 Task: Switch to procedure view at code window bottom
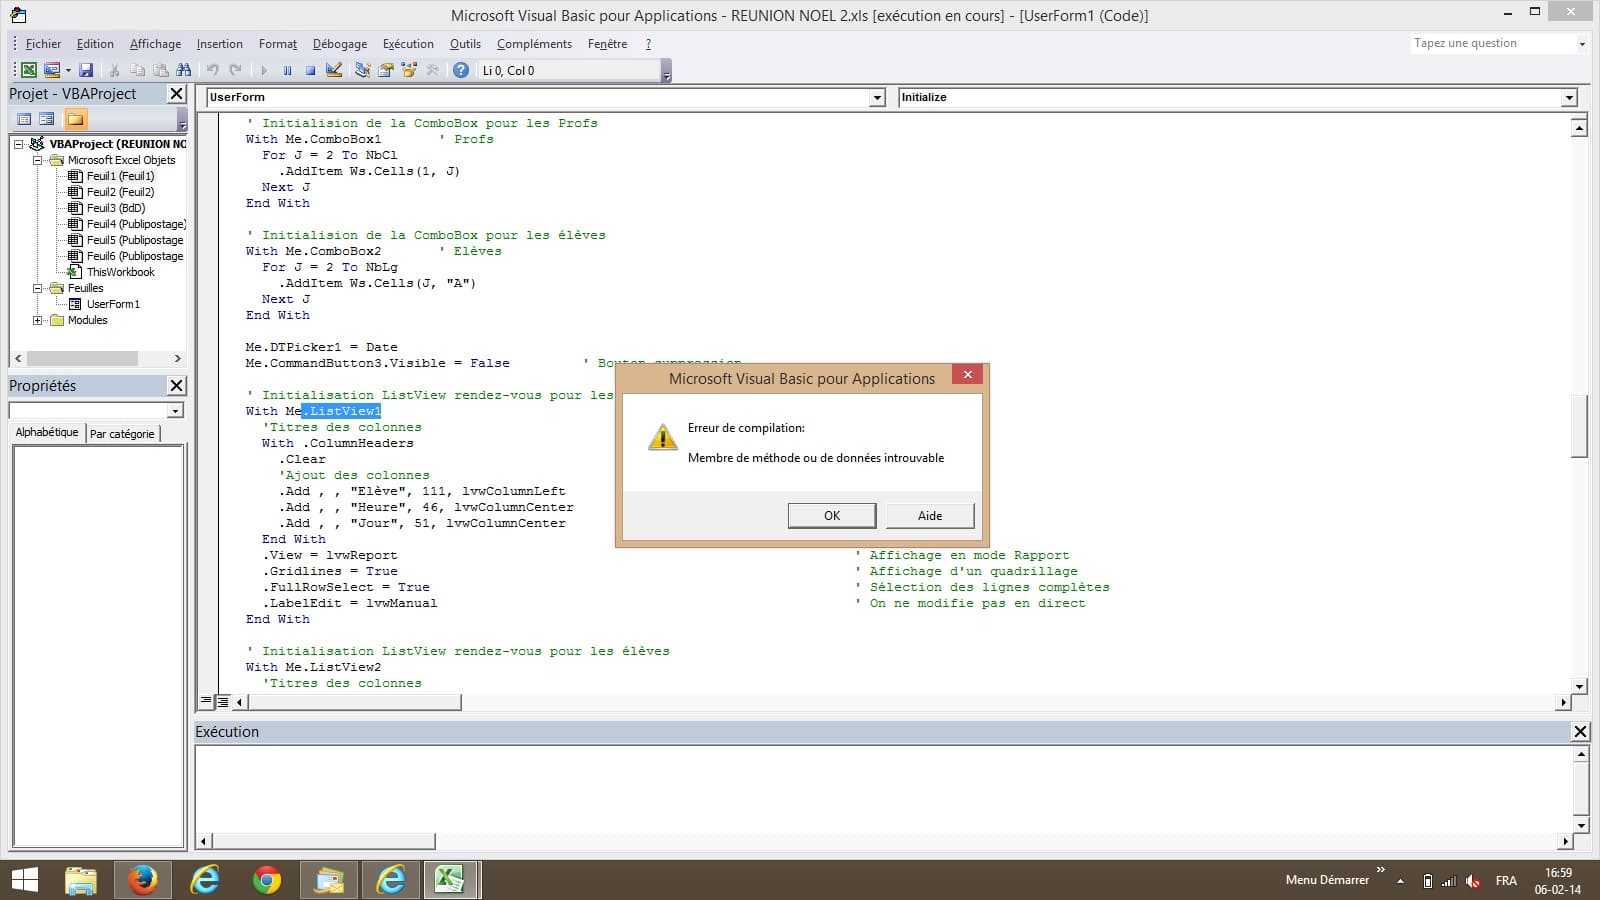click(207, 702)
